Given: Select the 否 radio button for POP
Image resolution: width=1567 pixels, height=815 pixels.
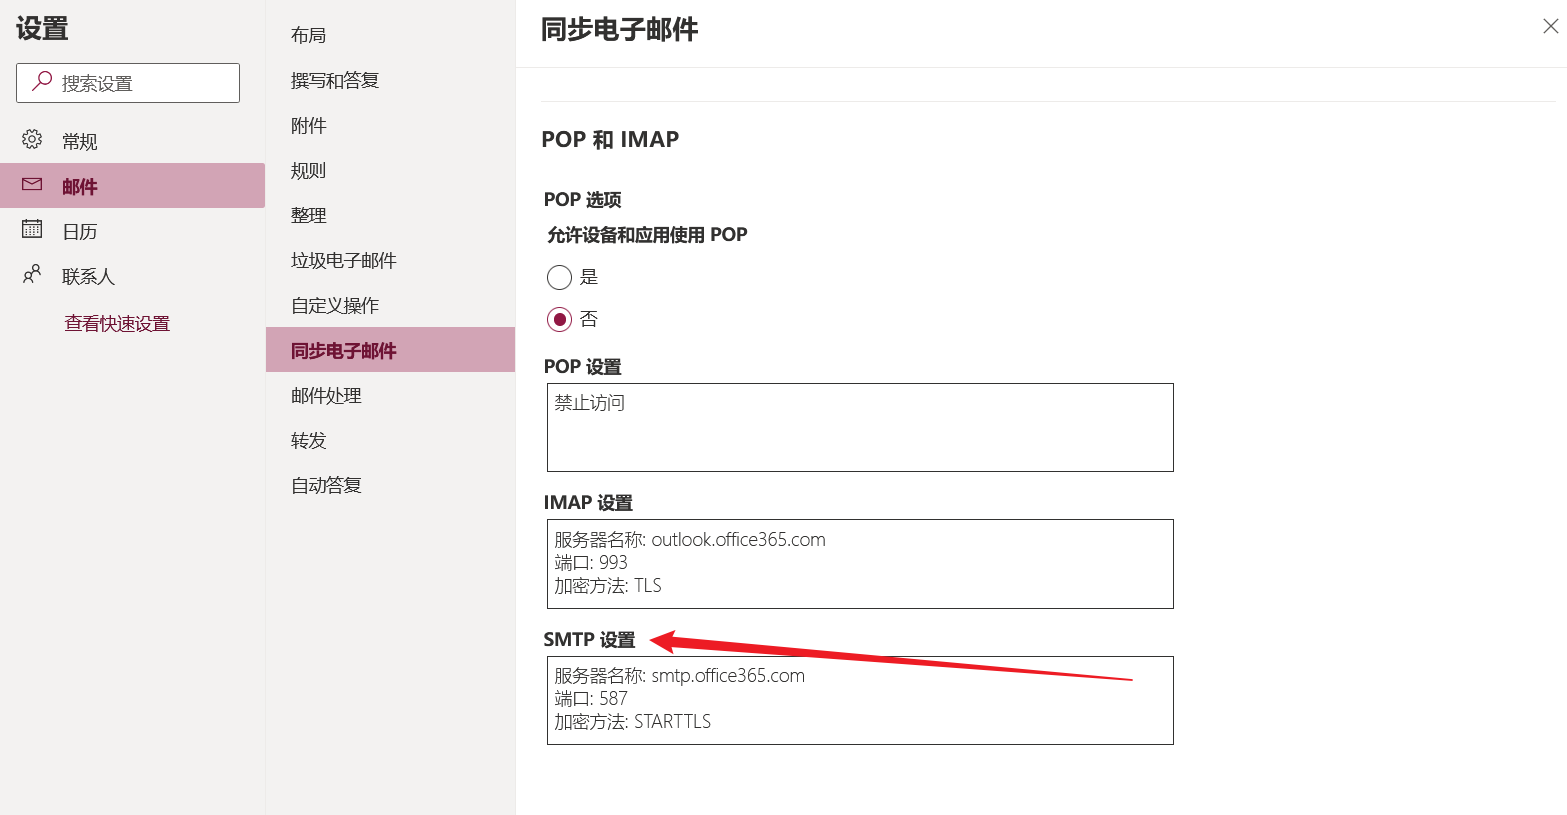Looking at the screenshot, I should (x=560, y=320).
